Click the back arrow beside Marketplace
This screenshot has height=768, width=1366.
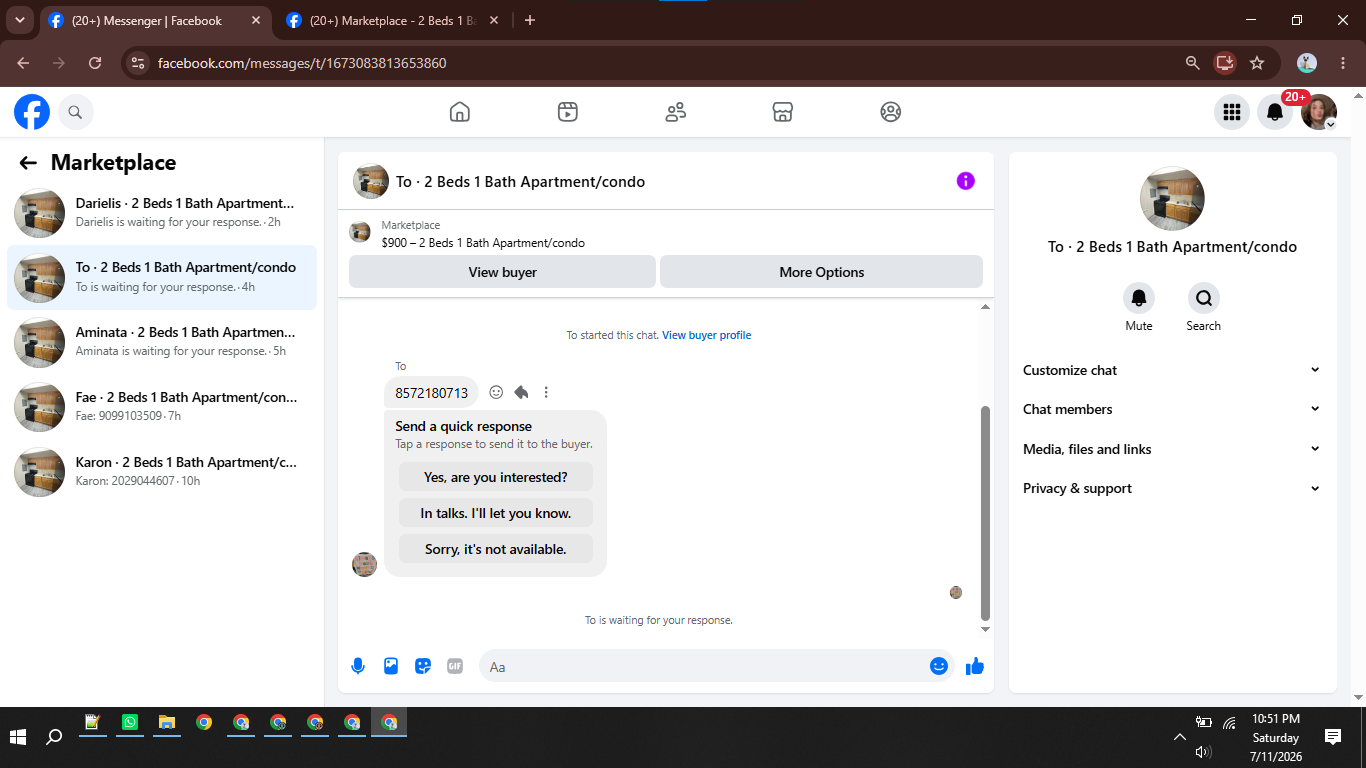click(x=28, y=163)
